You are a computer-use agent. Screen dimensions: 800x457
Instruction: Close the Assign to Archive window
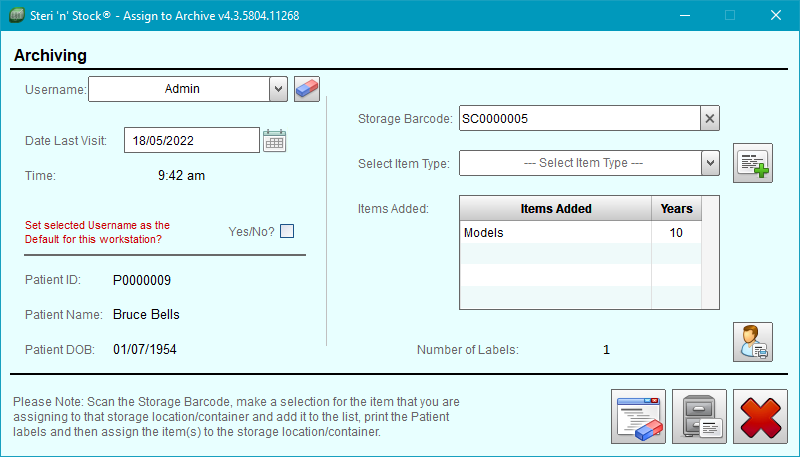(776, 15)
